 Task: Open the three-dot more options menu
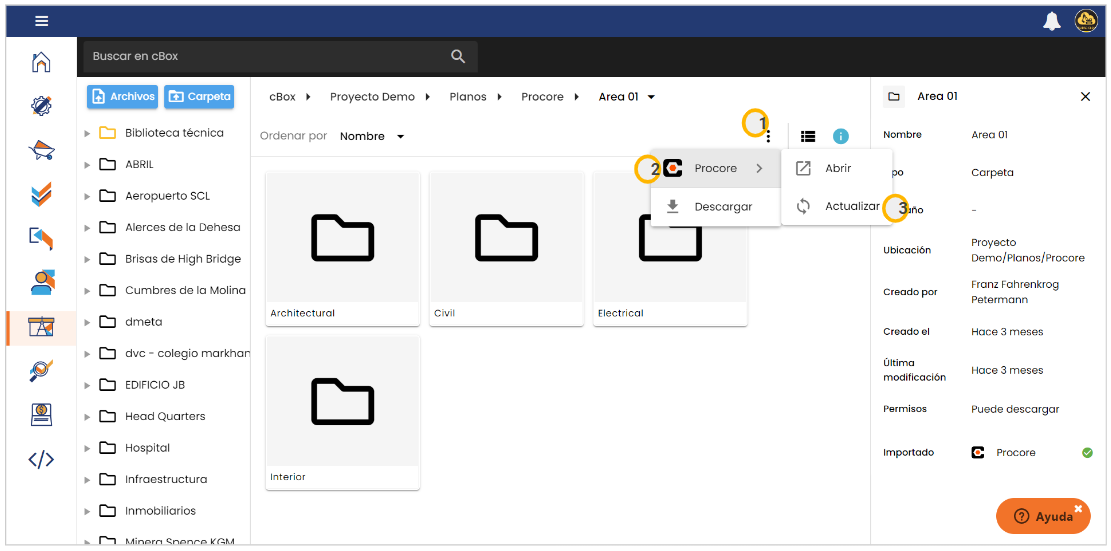tap(768, 135)
